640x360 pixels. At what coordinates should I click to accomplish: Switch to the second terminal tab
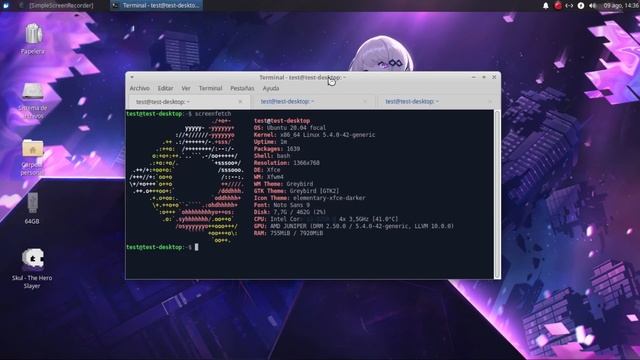(x=313, y=102)
